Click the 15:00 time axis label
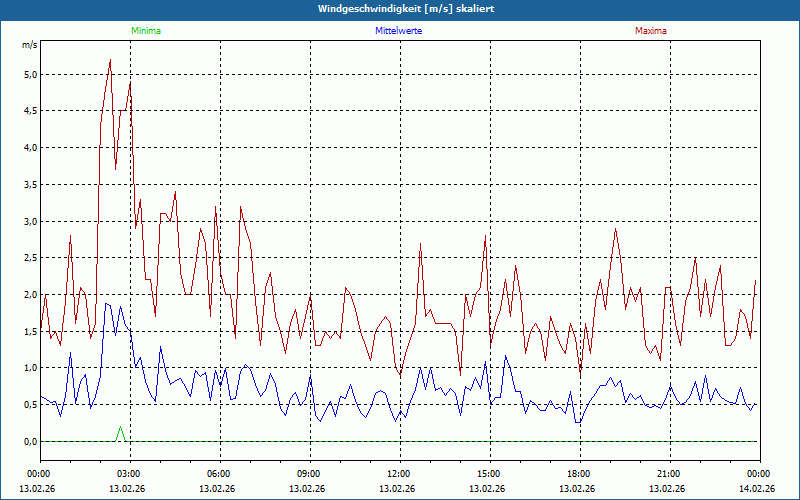Screen dimensions: 800x500 488,474
